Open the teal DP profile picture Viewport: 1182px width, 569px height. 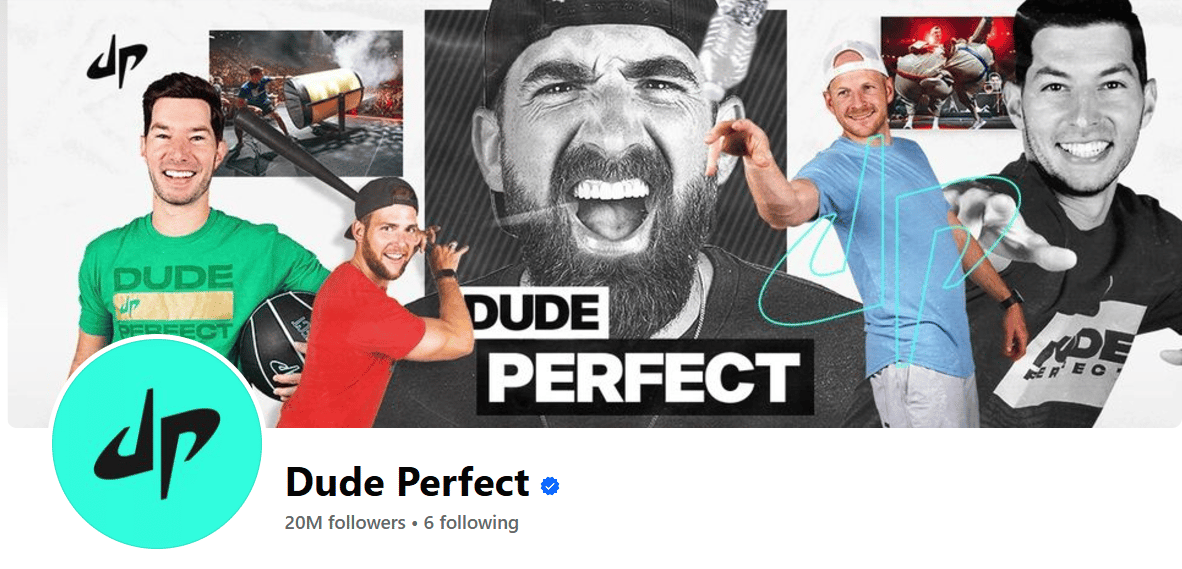157,444
